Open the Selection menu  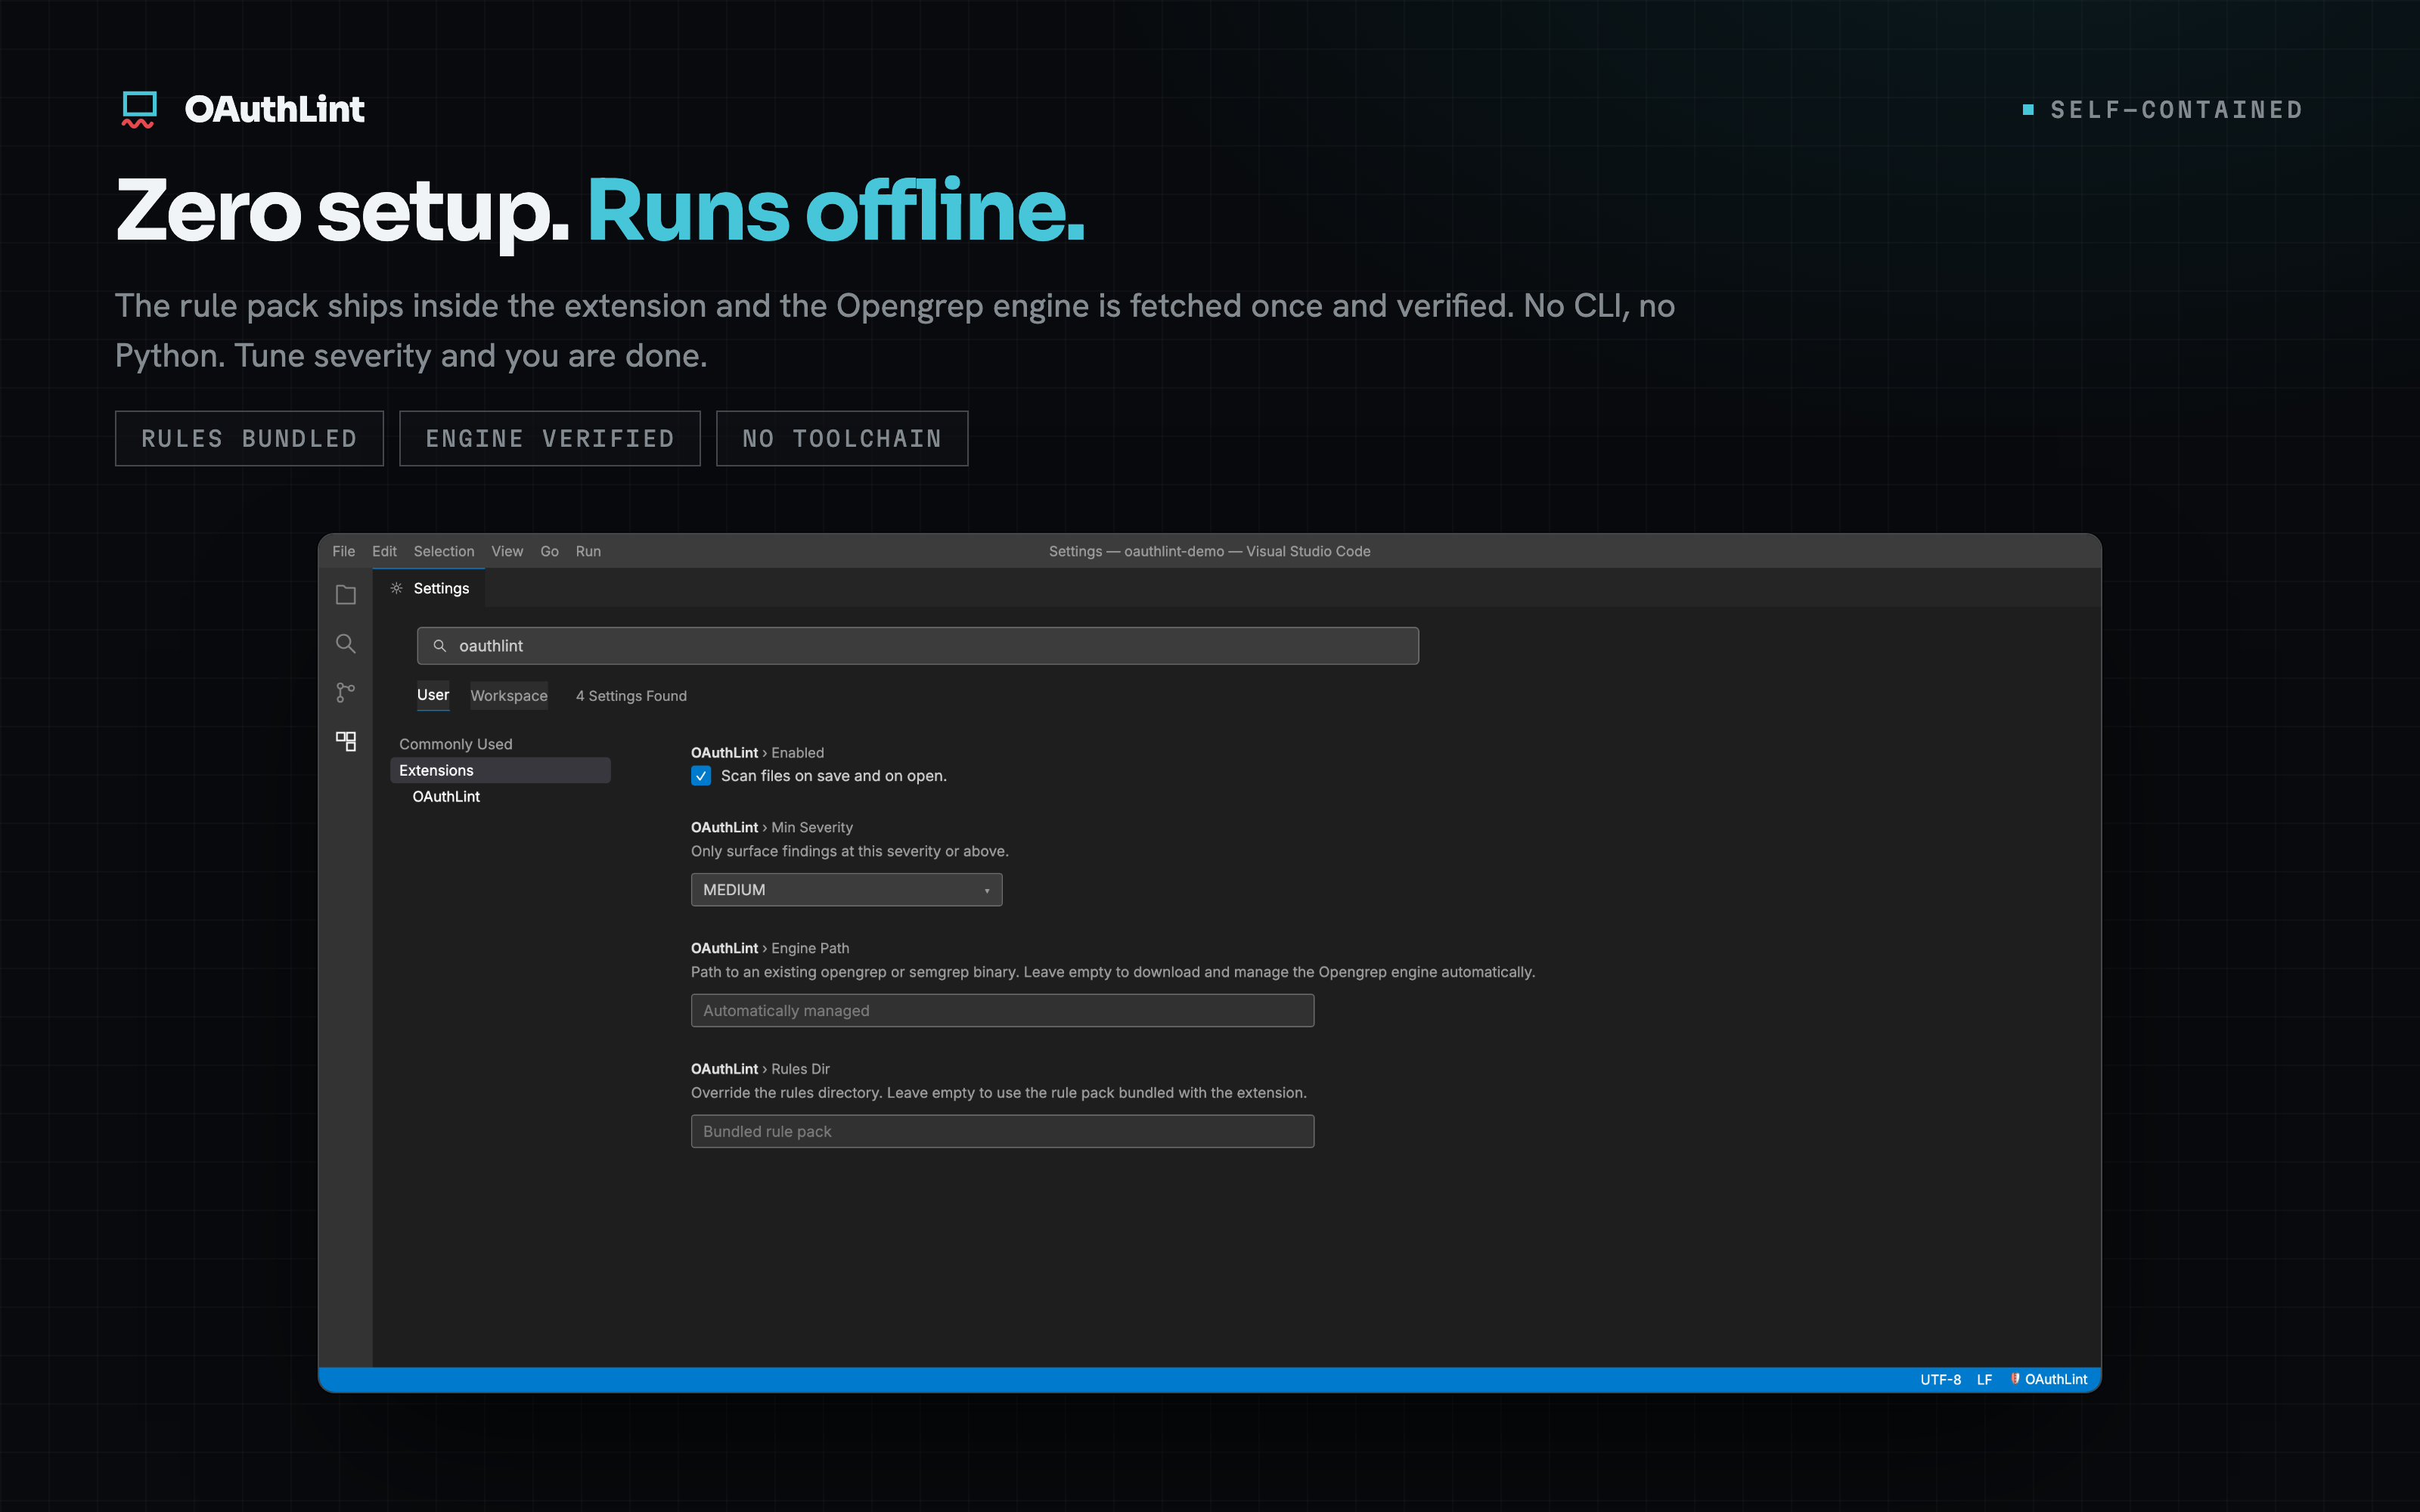tap(444, 551)
